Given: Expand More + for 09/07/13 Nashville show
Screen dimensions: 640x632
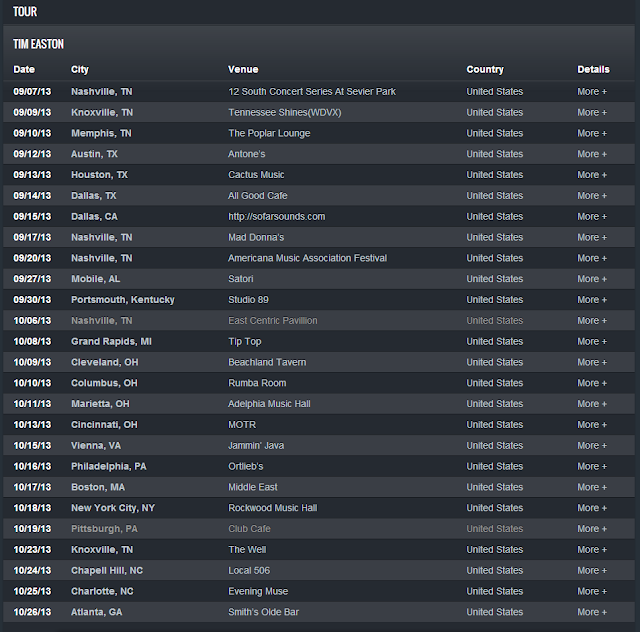Looking at the screenshot, I should click(x=592, y=91).
